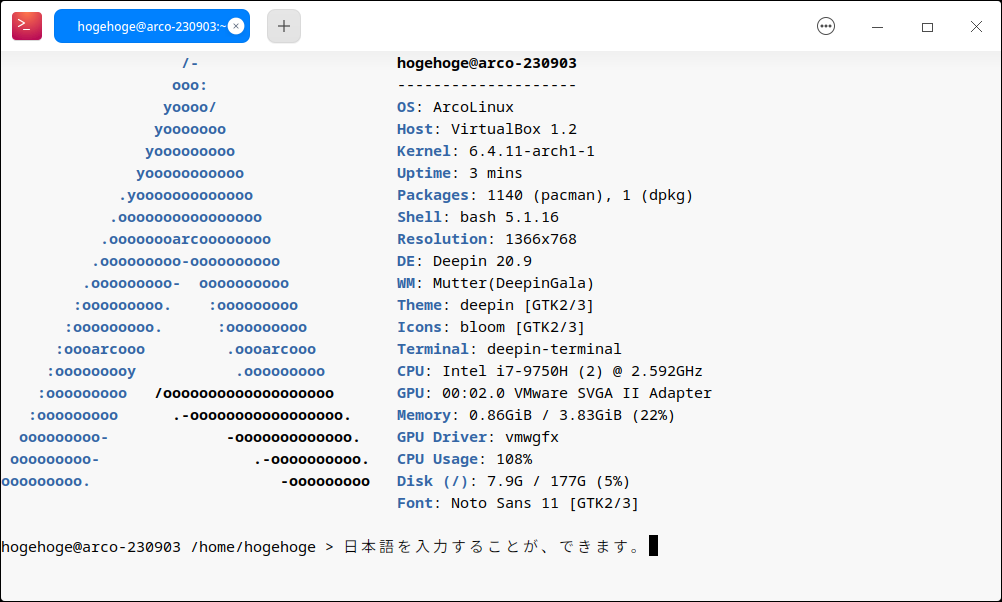Click the Kernel: 6.4.11-arch1-1 line

tap(496, 151)
